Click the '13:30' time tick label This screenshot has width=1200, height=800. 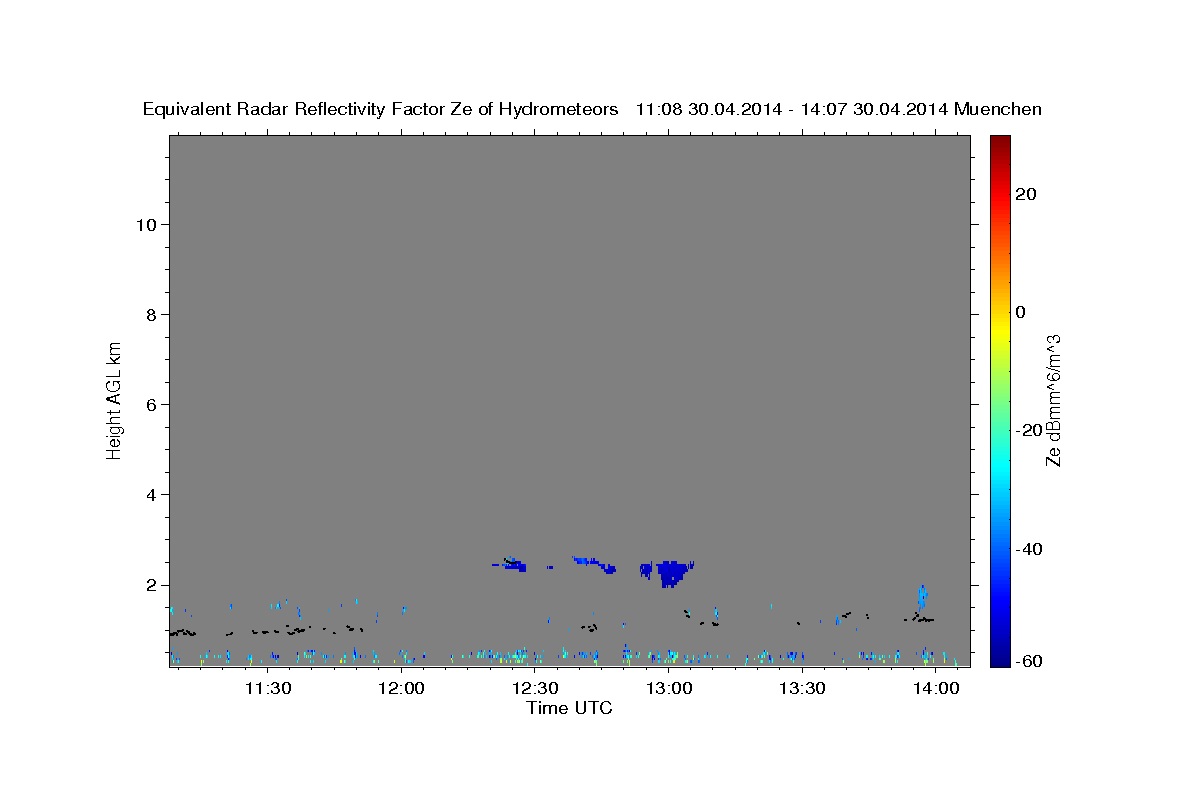802,688
